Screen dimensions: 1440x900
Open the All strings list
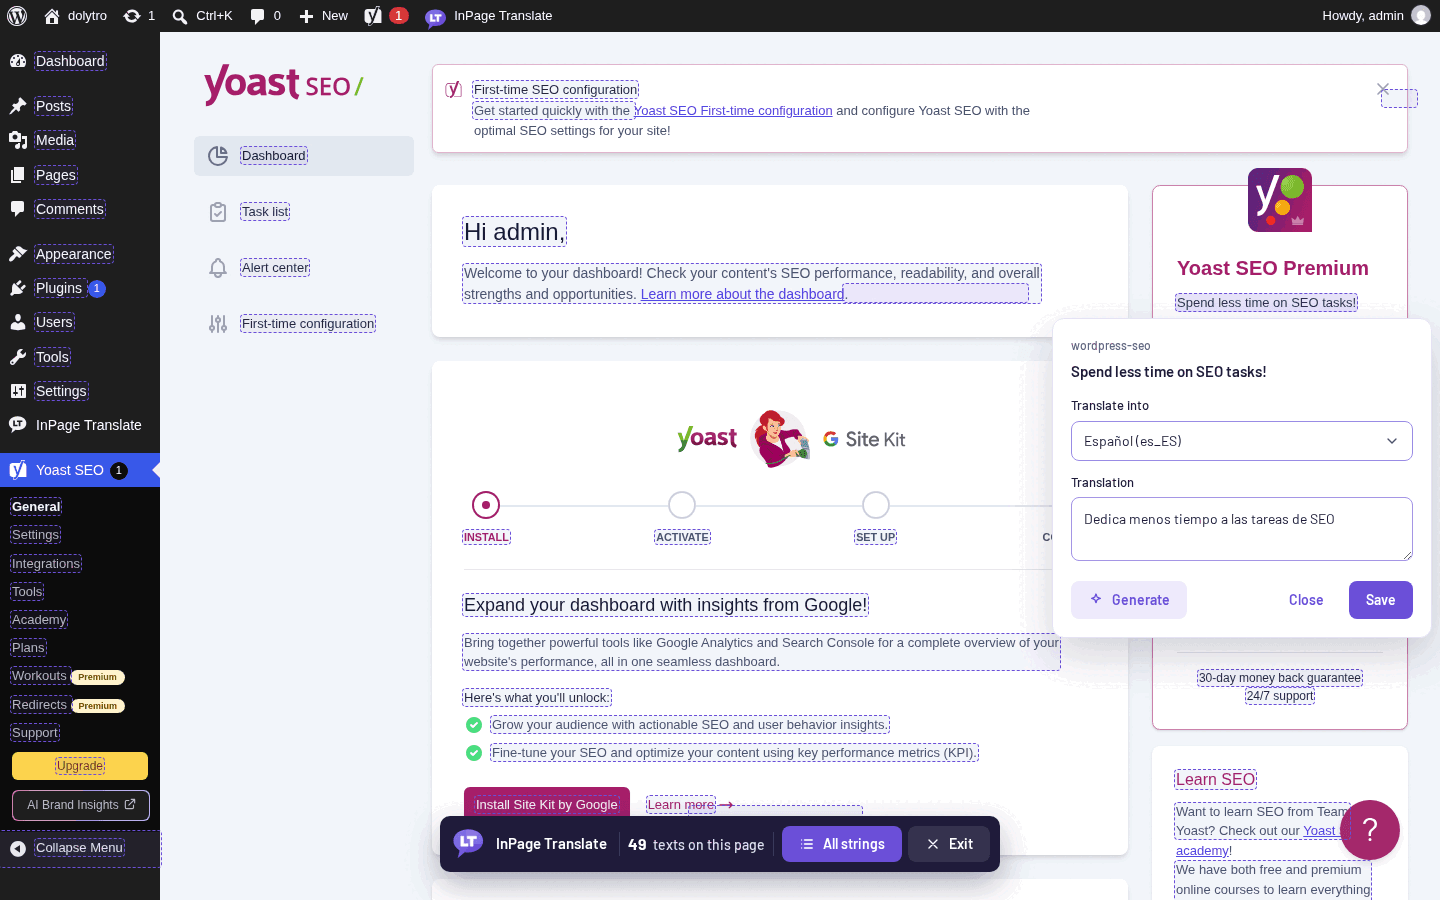841,844
